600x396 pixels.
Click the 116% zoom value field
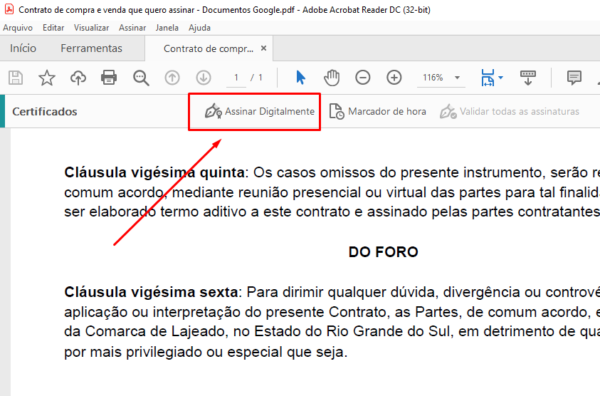click(x=433, y=78)
